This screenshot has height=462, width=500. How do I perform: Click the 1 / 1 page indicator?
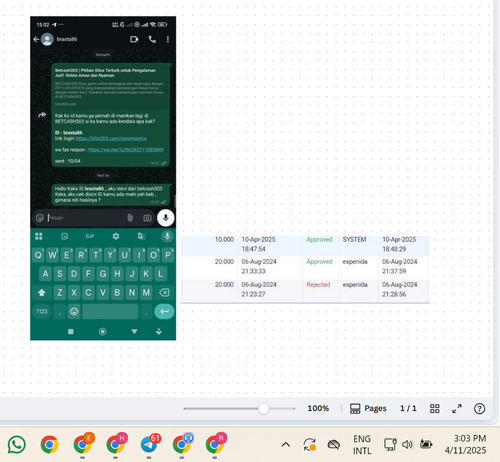click(408, 408)
